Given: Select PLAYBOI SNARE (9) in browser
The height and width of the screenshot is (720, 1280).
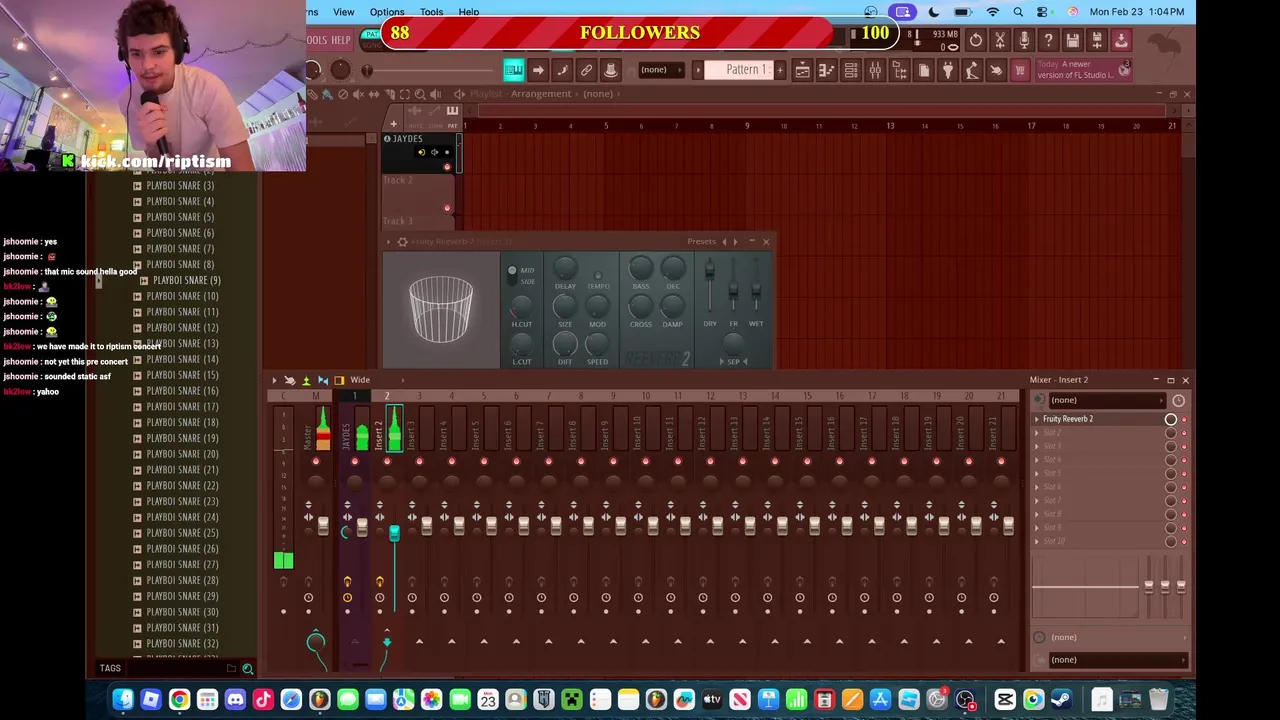Looking at the screenshot, I should tap(186, 280).
